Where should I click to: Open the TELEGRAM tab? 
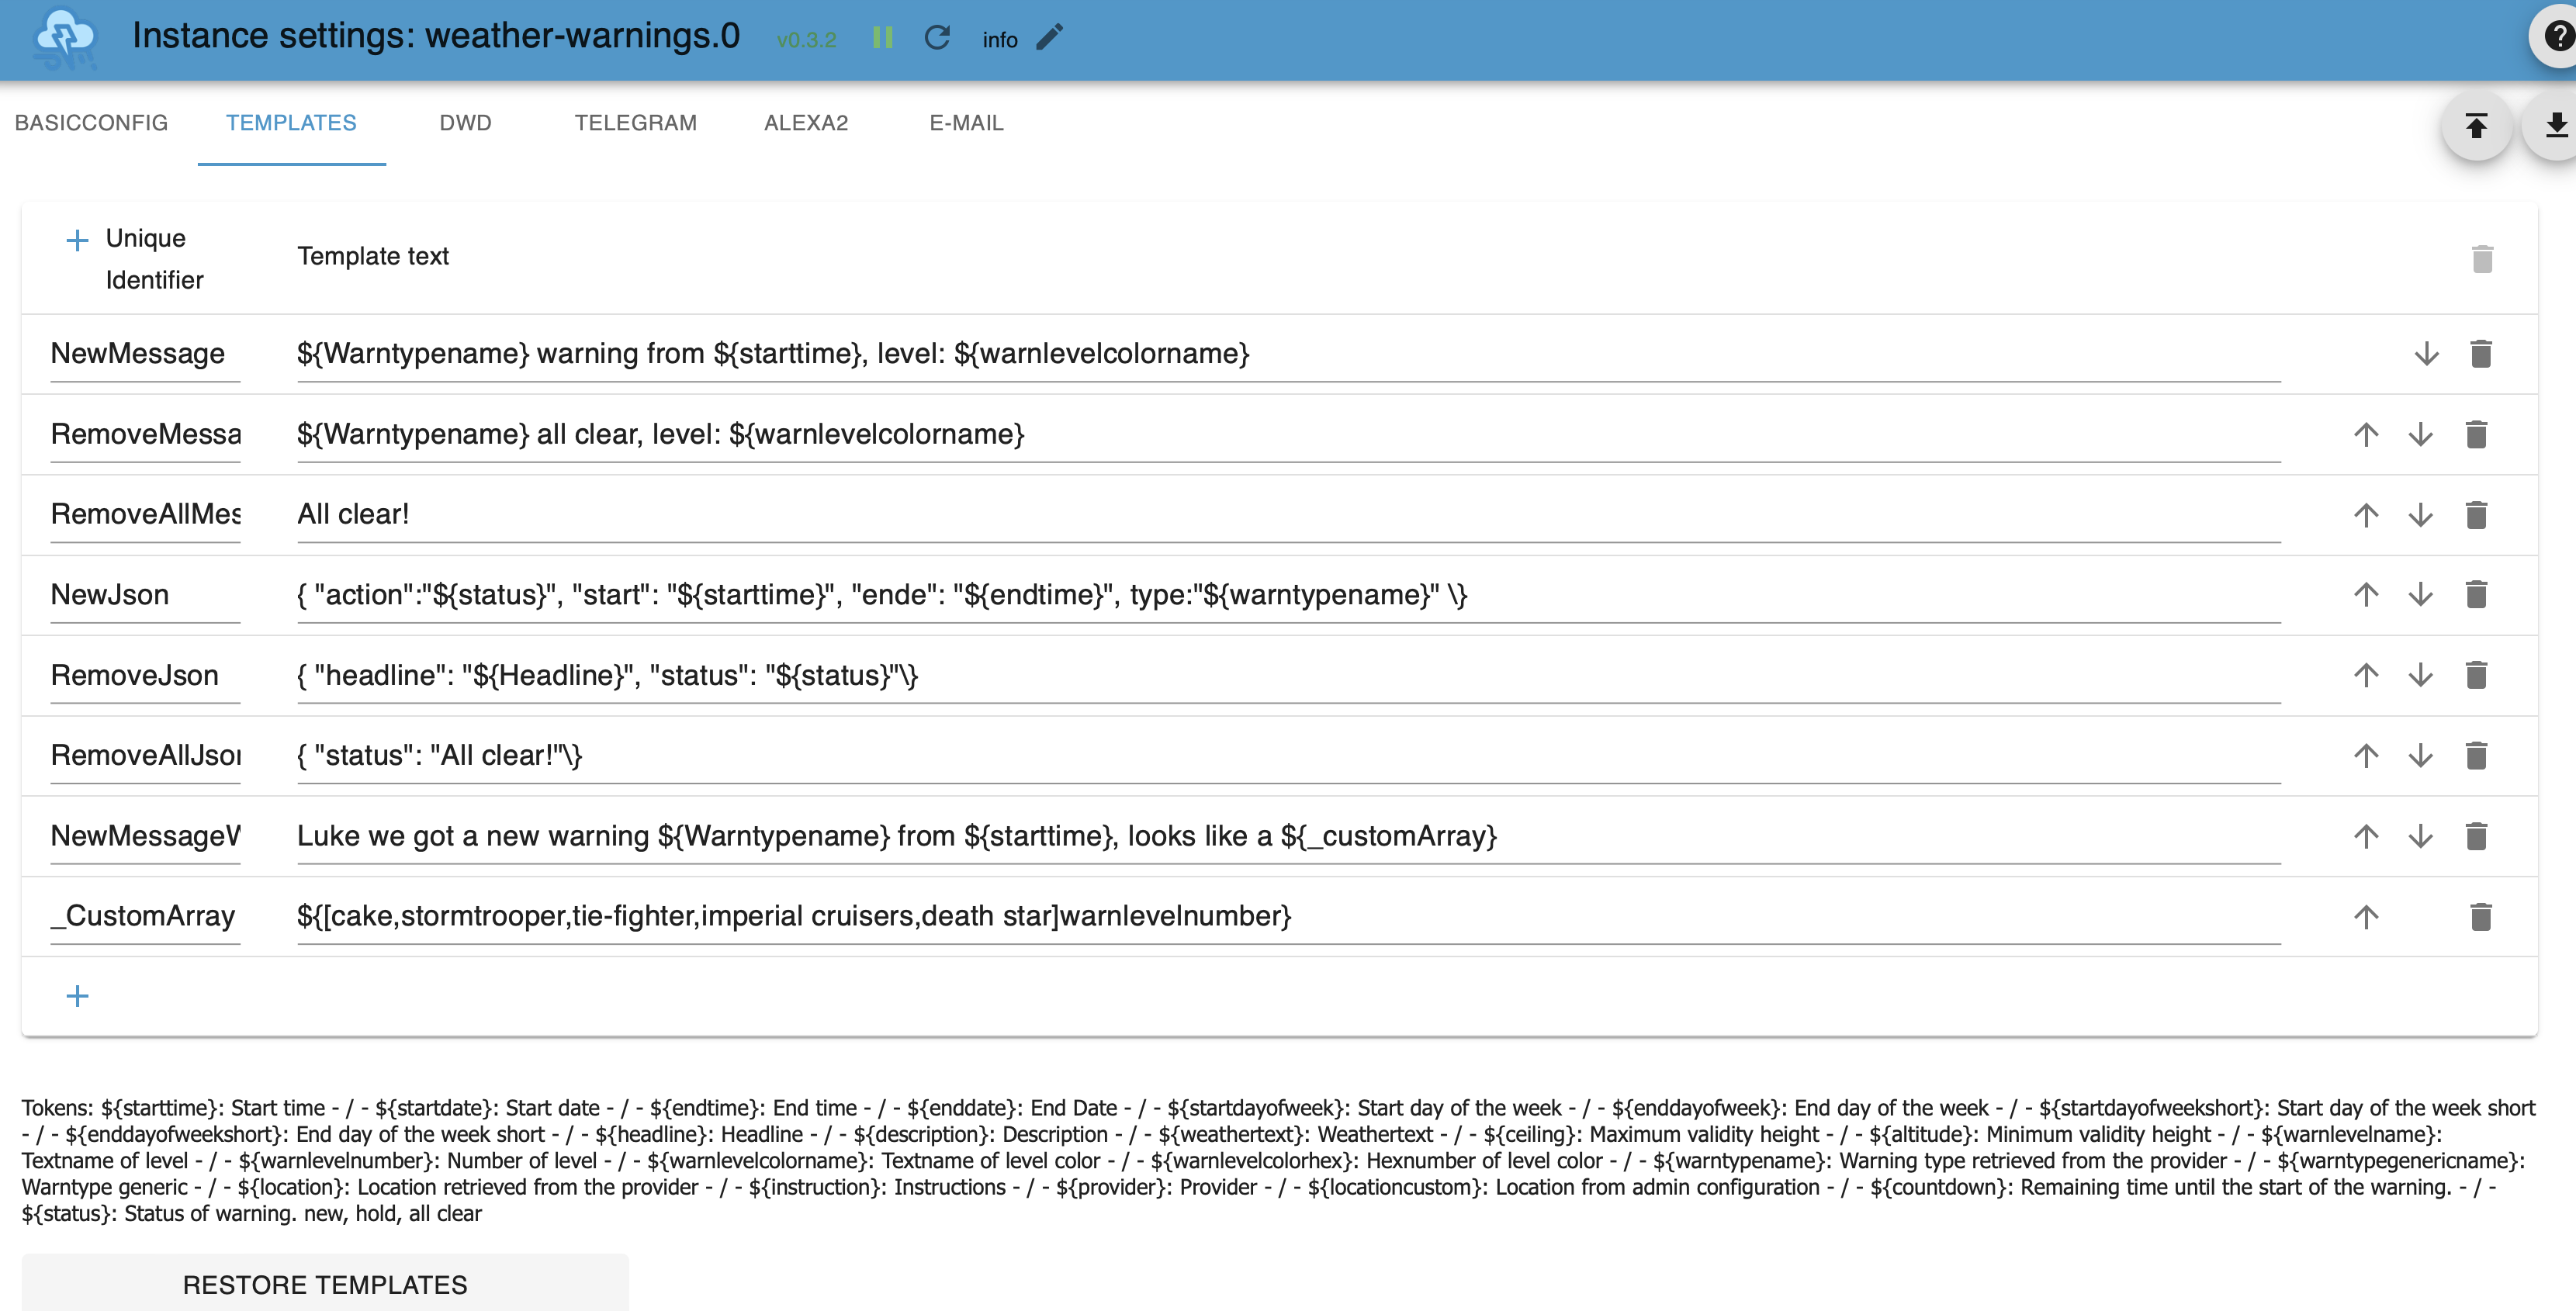click(635, 123)
